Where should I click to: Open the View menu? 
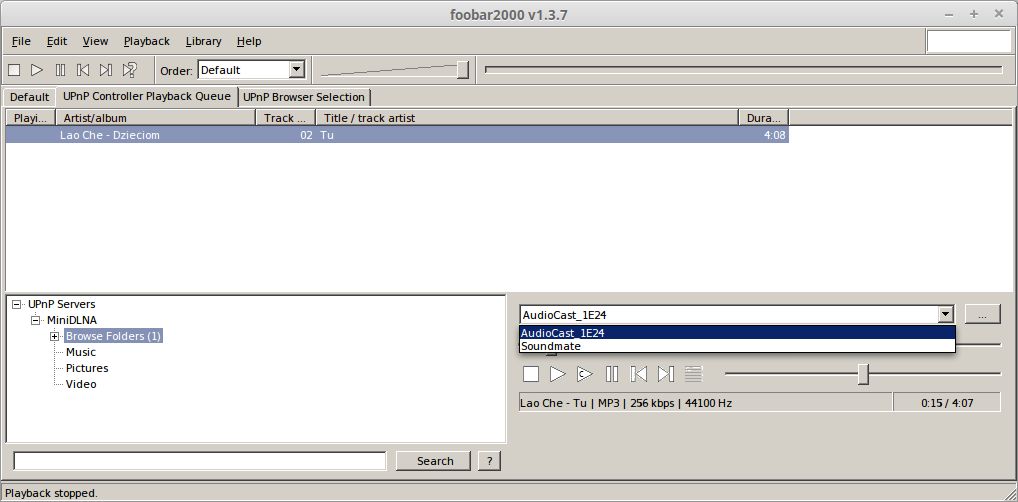95,41
